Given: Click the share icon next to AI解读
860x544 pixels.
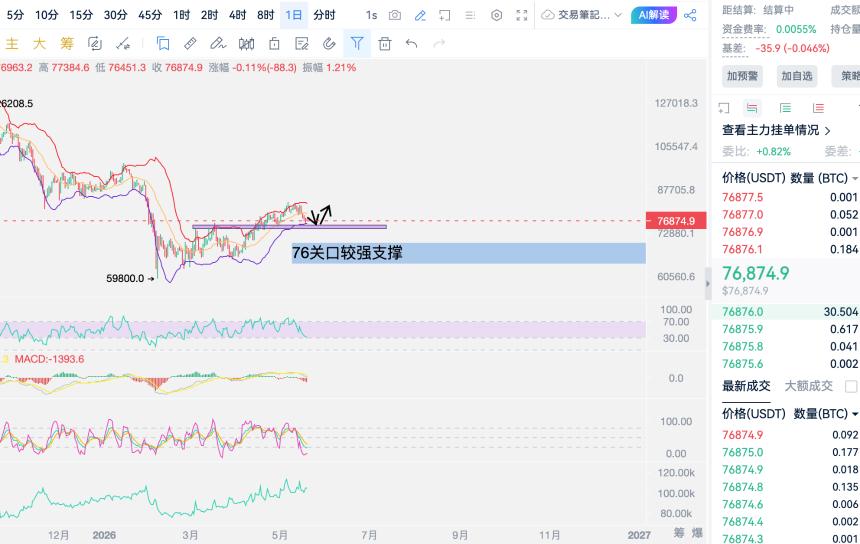Looking at the screenshot, I should coord(691,15).
